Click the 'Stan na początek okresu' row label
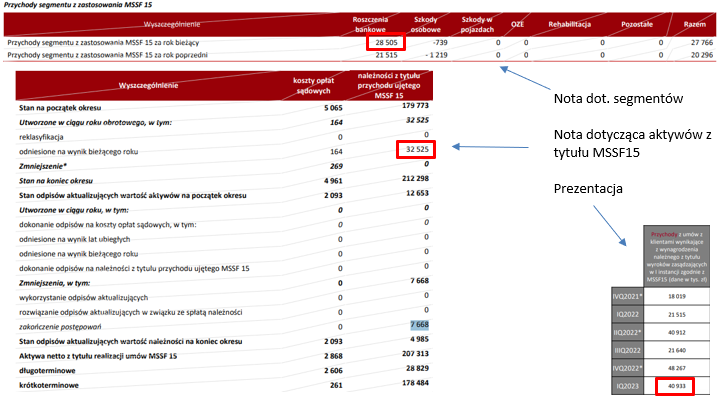This screenshot has width=720, height=400. pyautogui.click(x=60, y=108)
